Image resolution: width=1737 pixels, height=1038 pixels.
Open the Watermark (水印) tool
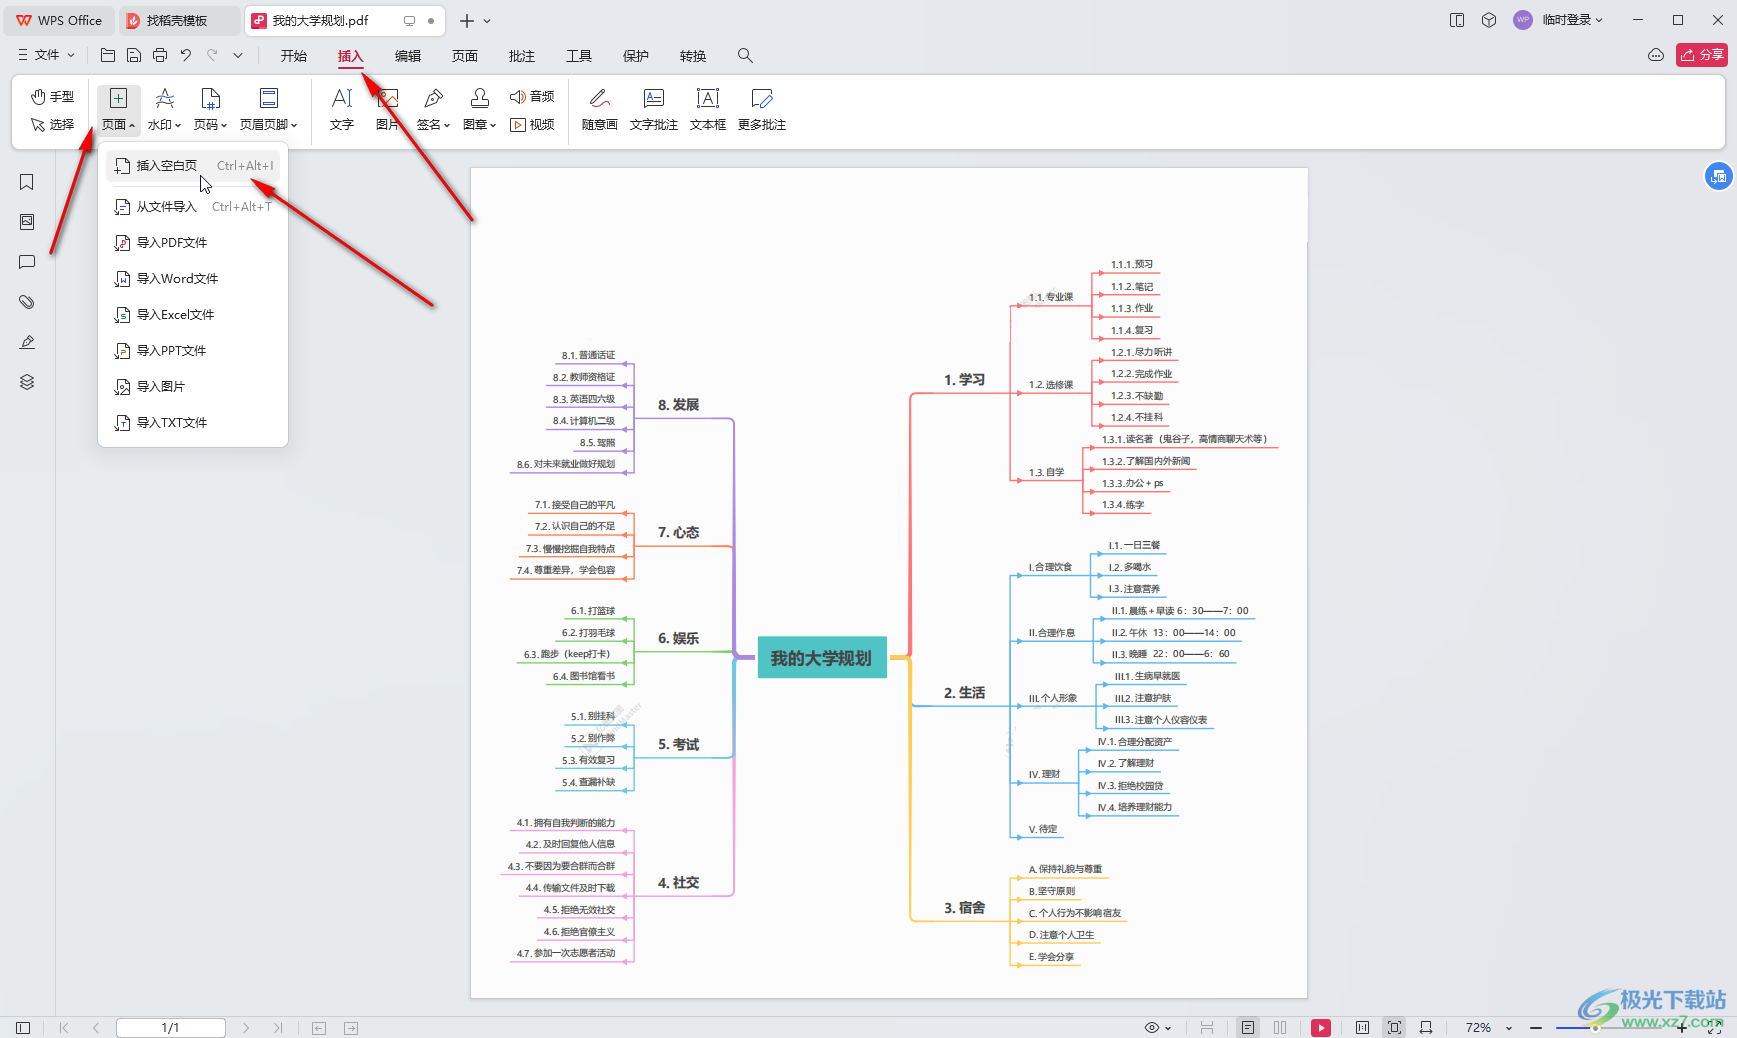(x=164, y=109)
